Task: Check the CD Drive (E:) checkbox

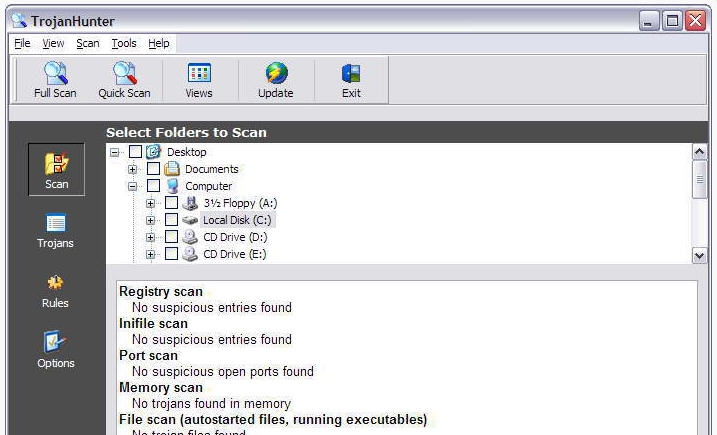Action: [x=171, y=253]
